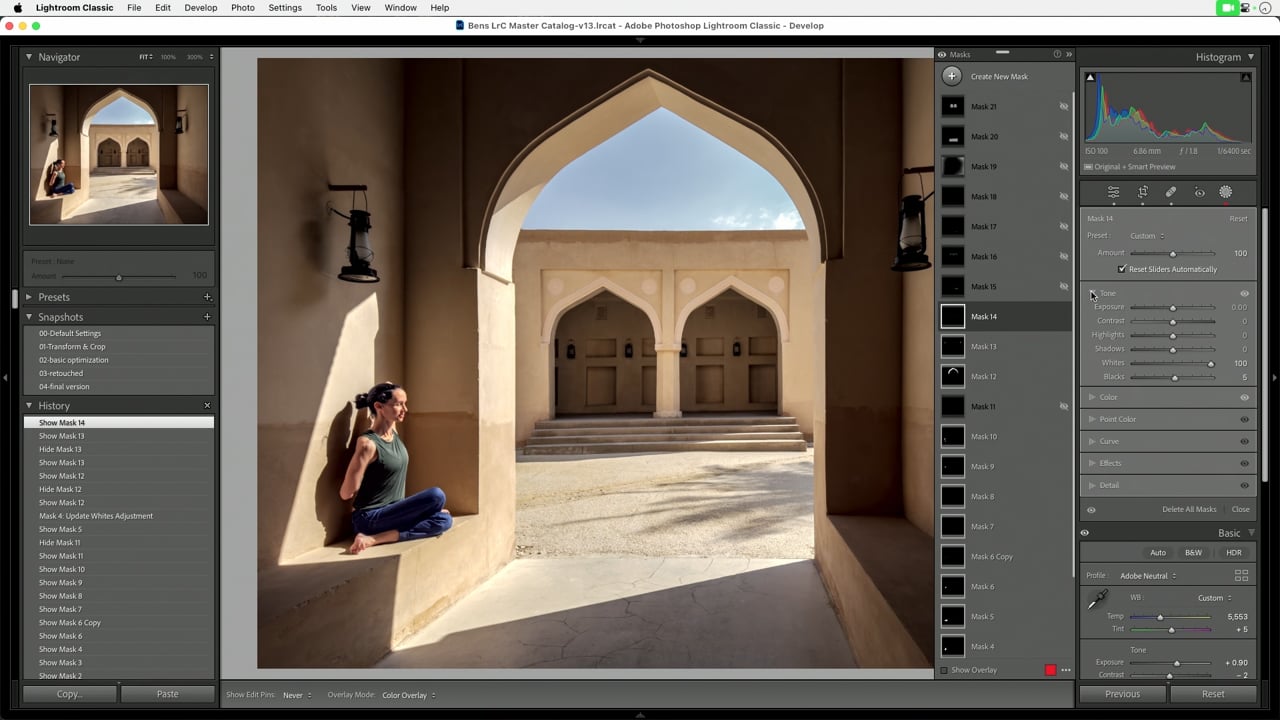Expand the Color section triangle
The height and width of the screenshot is (720, 1280).
pos(1092,397)
